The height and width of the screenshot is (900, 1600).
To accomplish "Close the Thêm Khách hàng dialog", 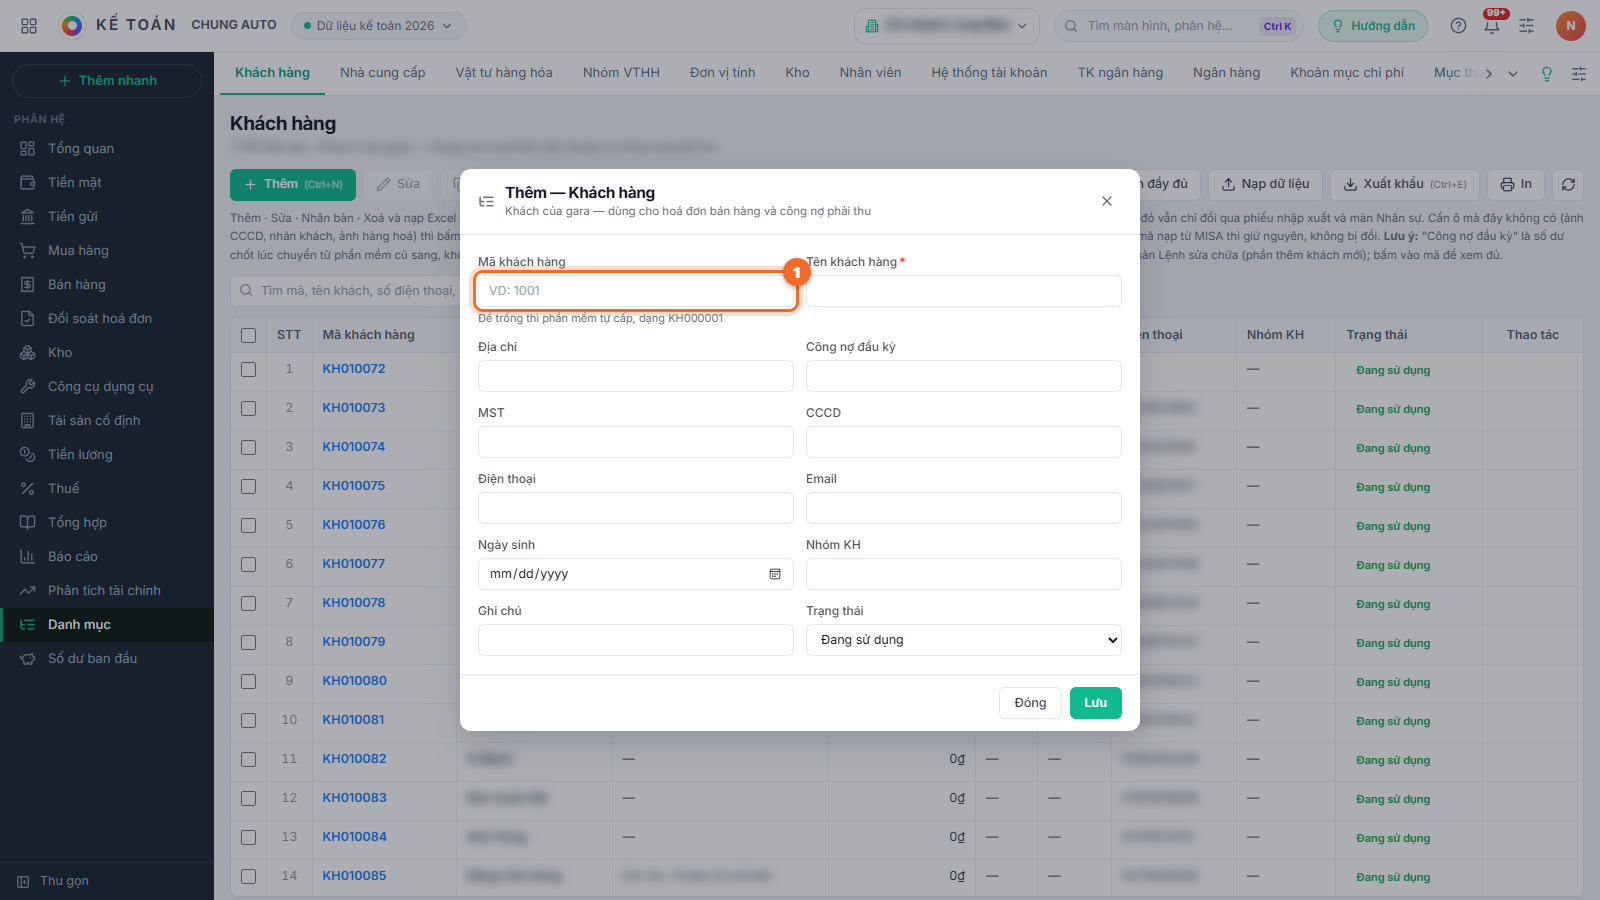I will pyautogui.click(x=1107, y=201).
